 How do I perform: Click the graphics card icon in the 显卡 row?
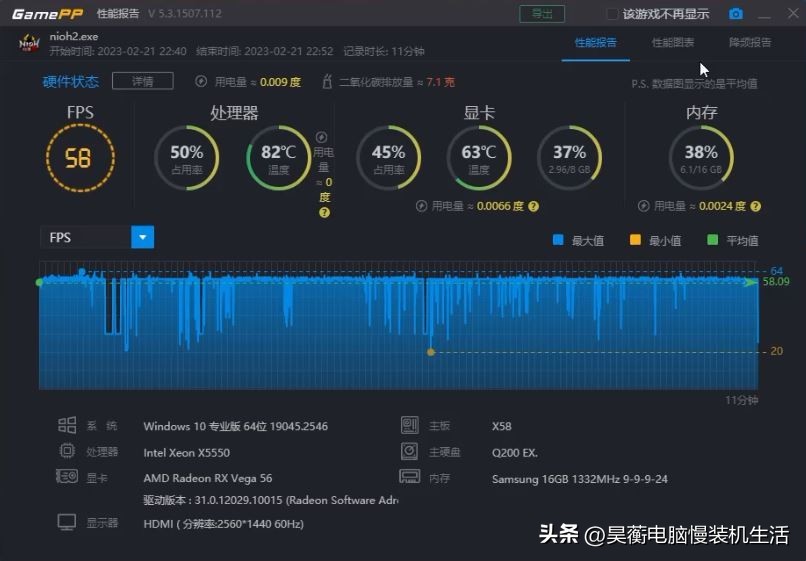point(67,476)
